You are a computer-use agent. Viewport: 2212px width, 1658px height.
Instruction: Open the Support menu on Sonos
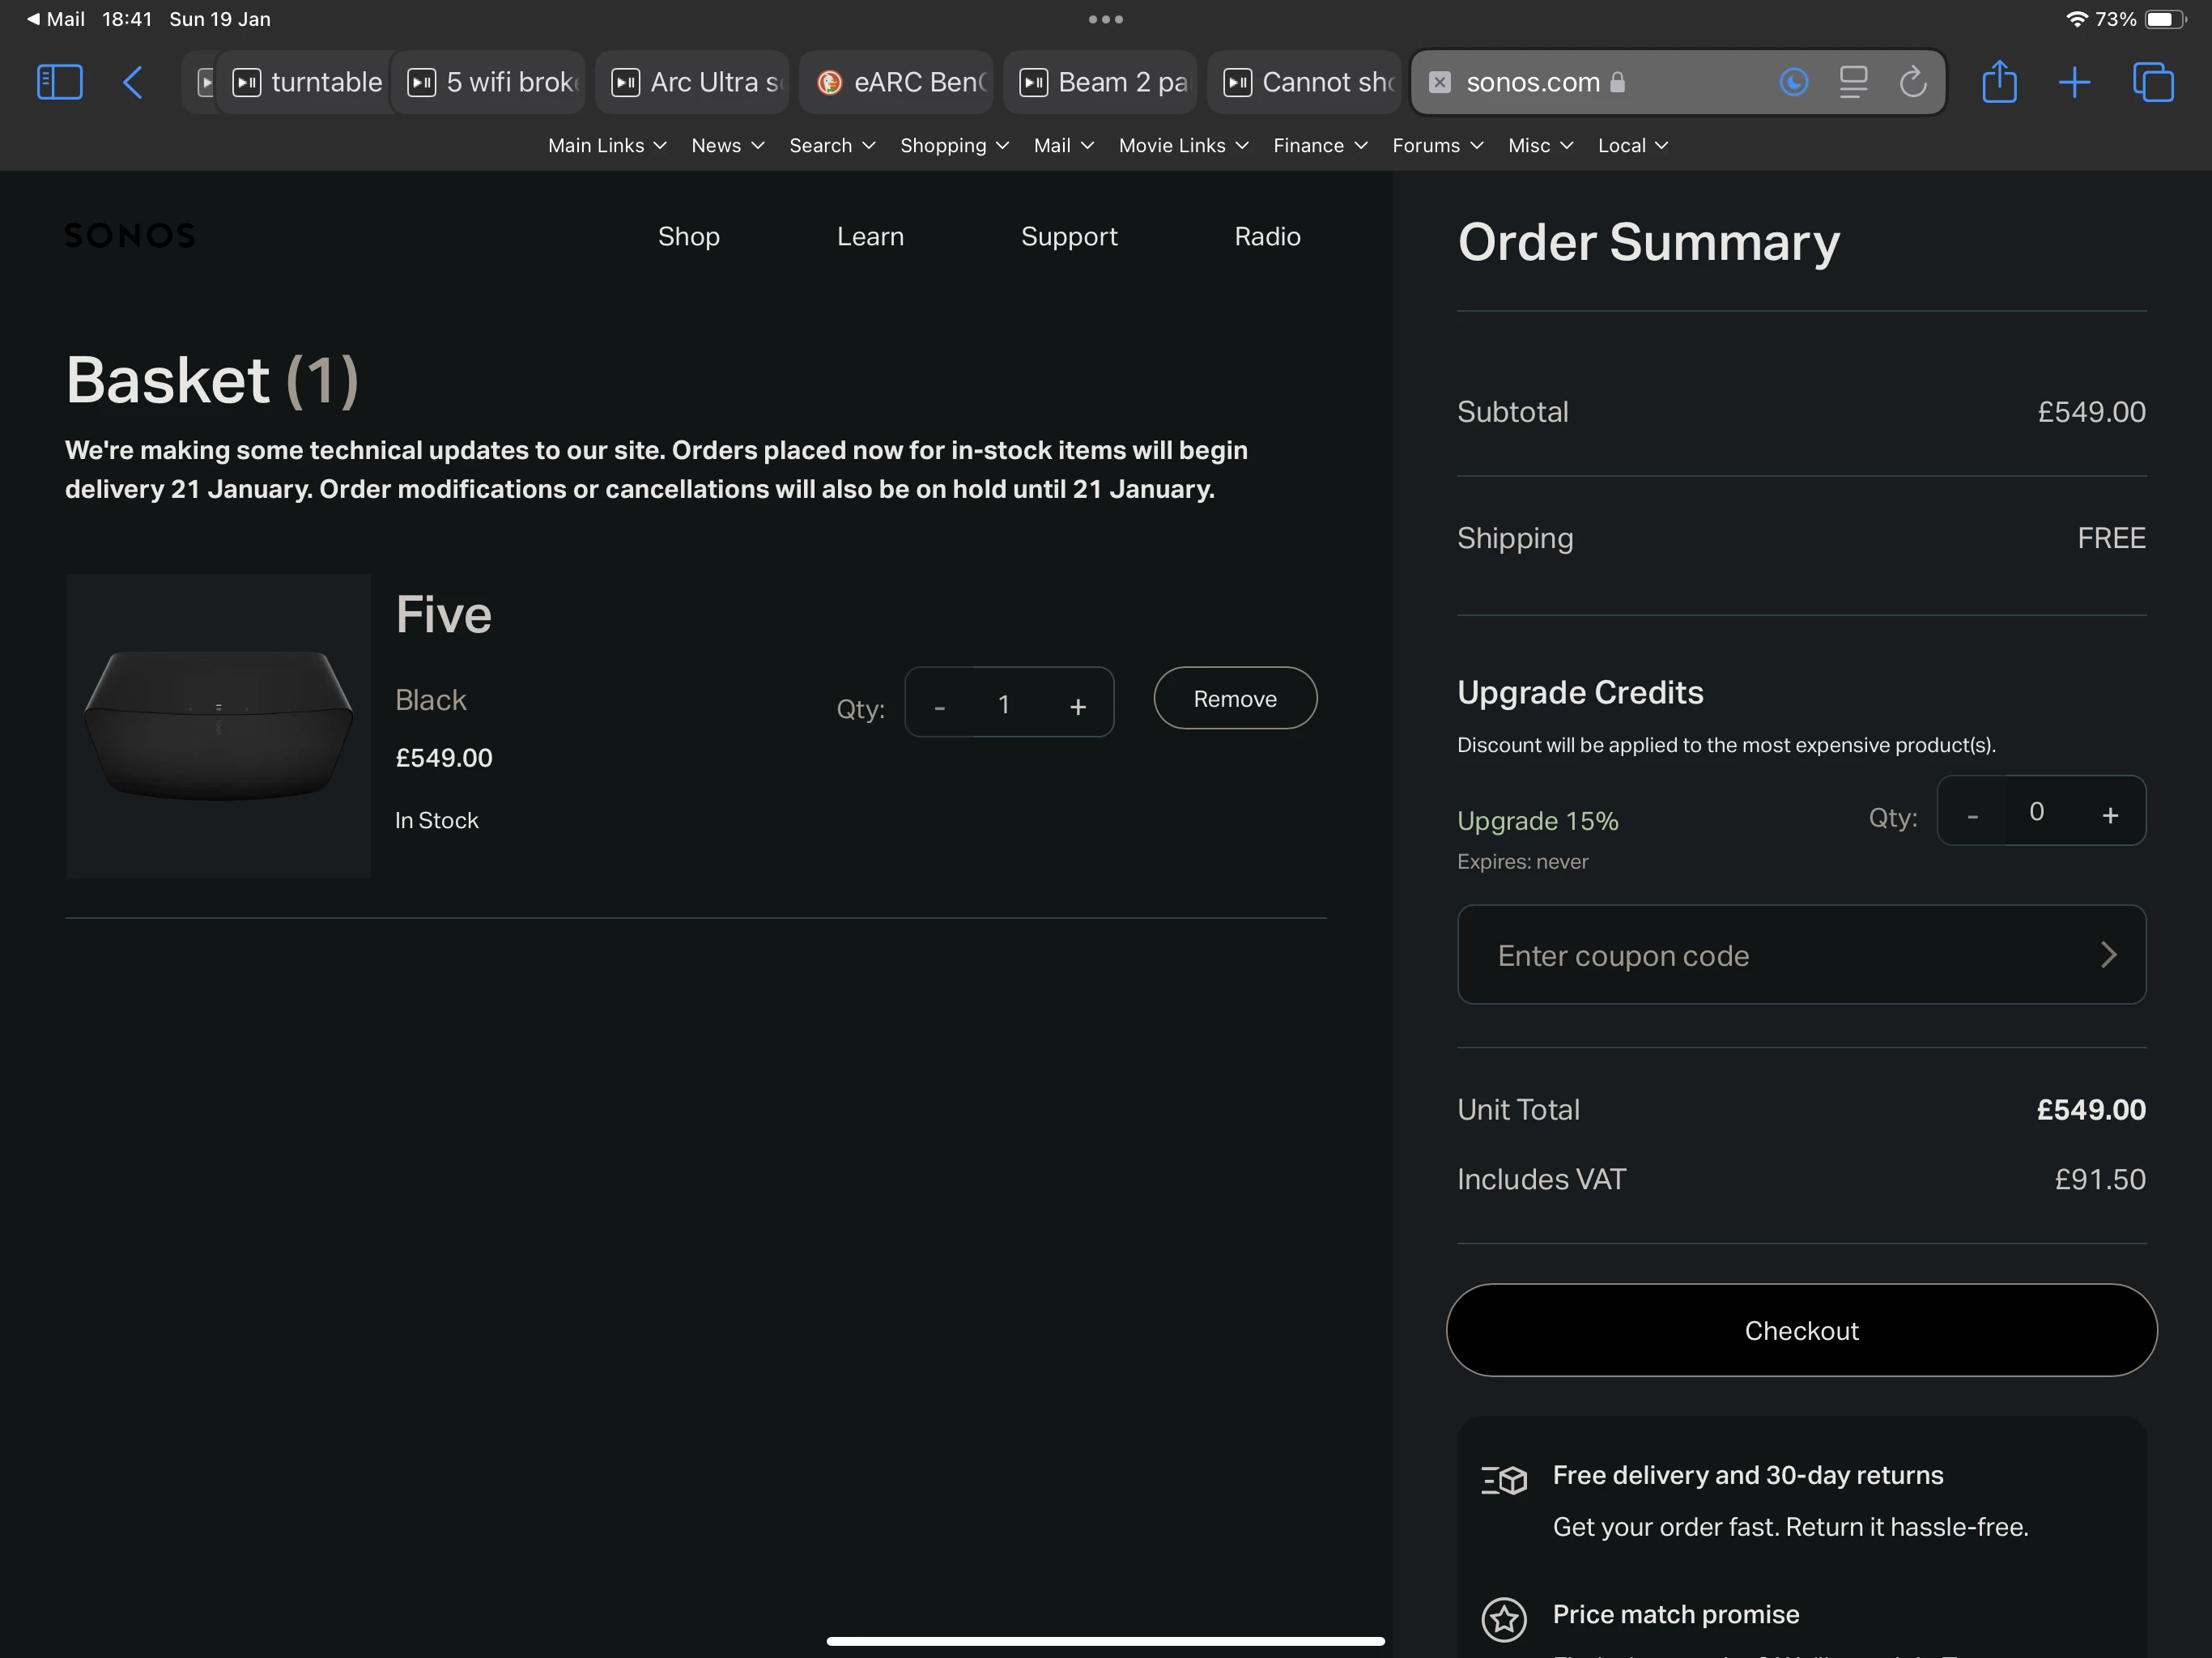[x=1068, y=237]
